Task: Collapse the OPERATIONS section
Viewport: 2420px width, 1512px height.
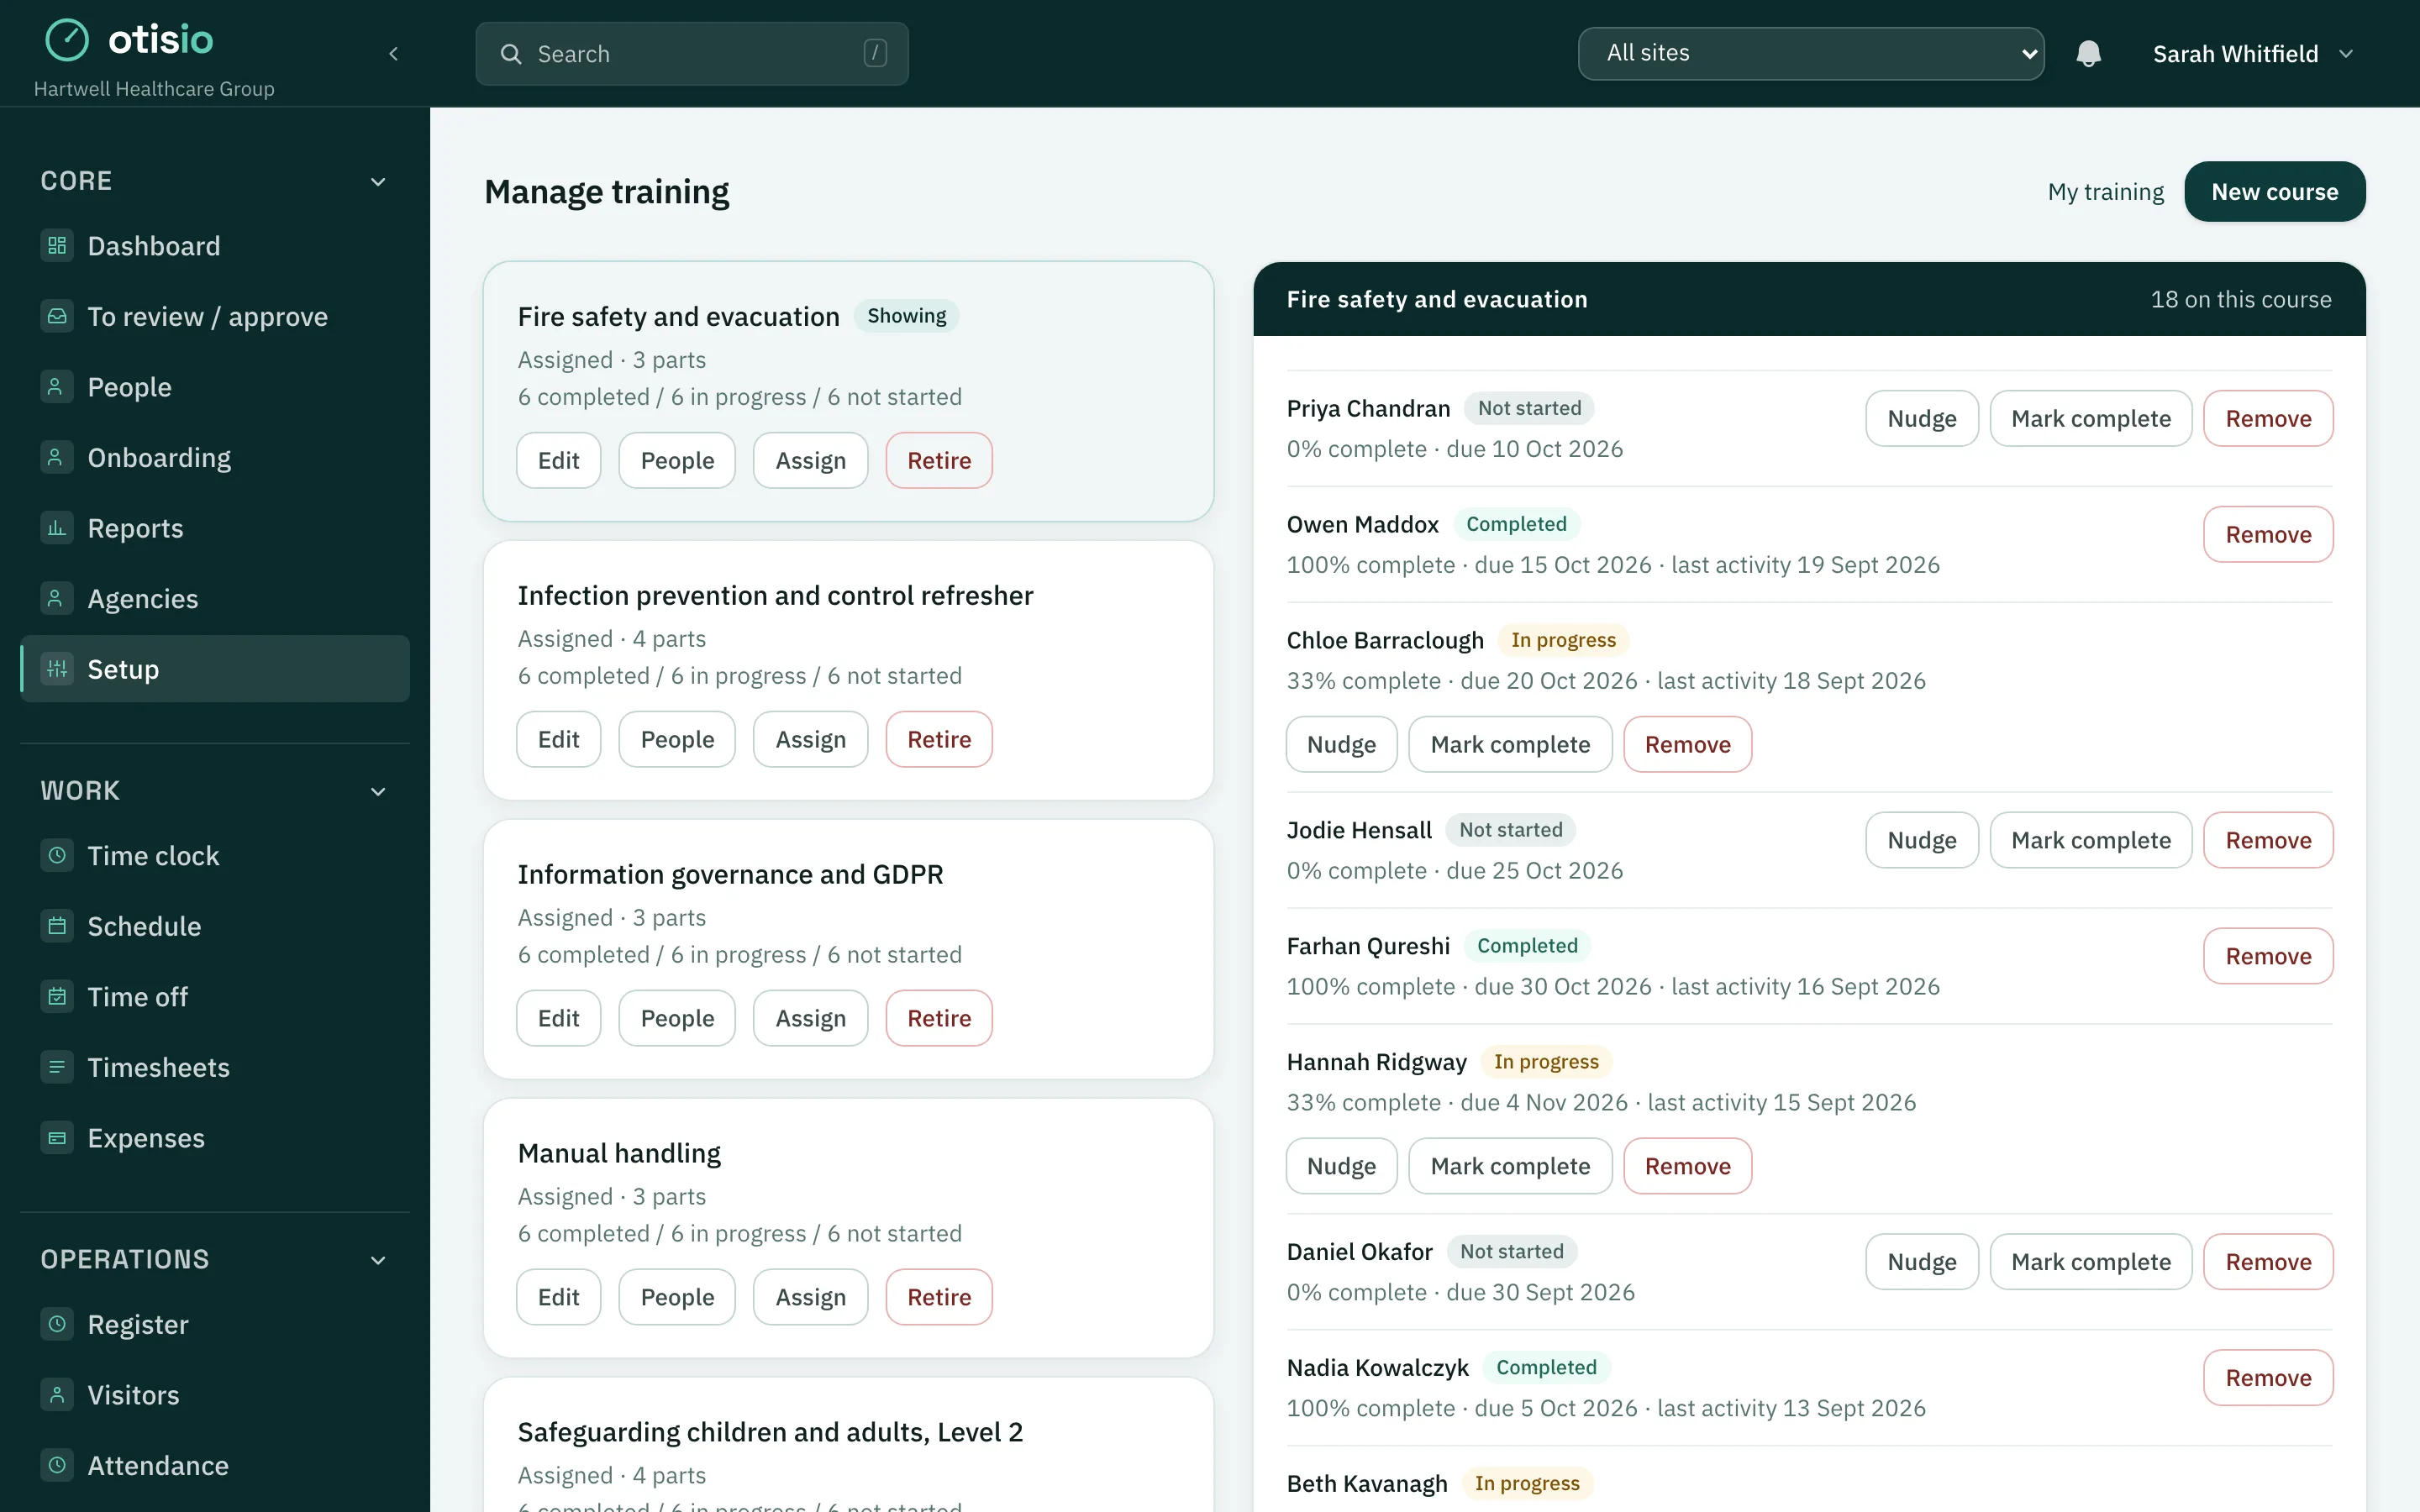Action: [378, 1260]
